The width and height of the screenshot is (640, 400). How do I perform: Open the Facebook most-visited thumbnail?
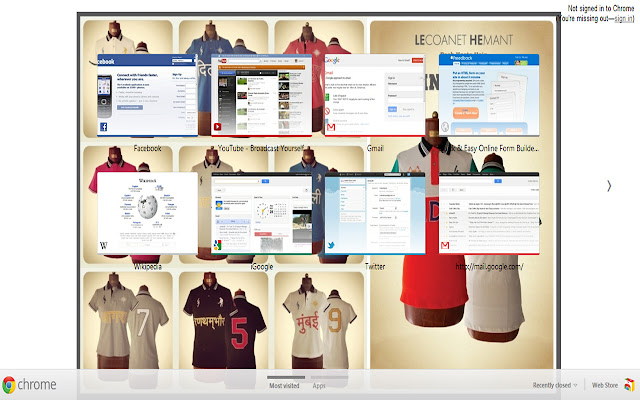[147, 95]
